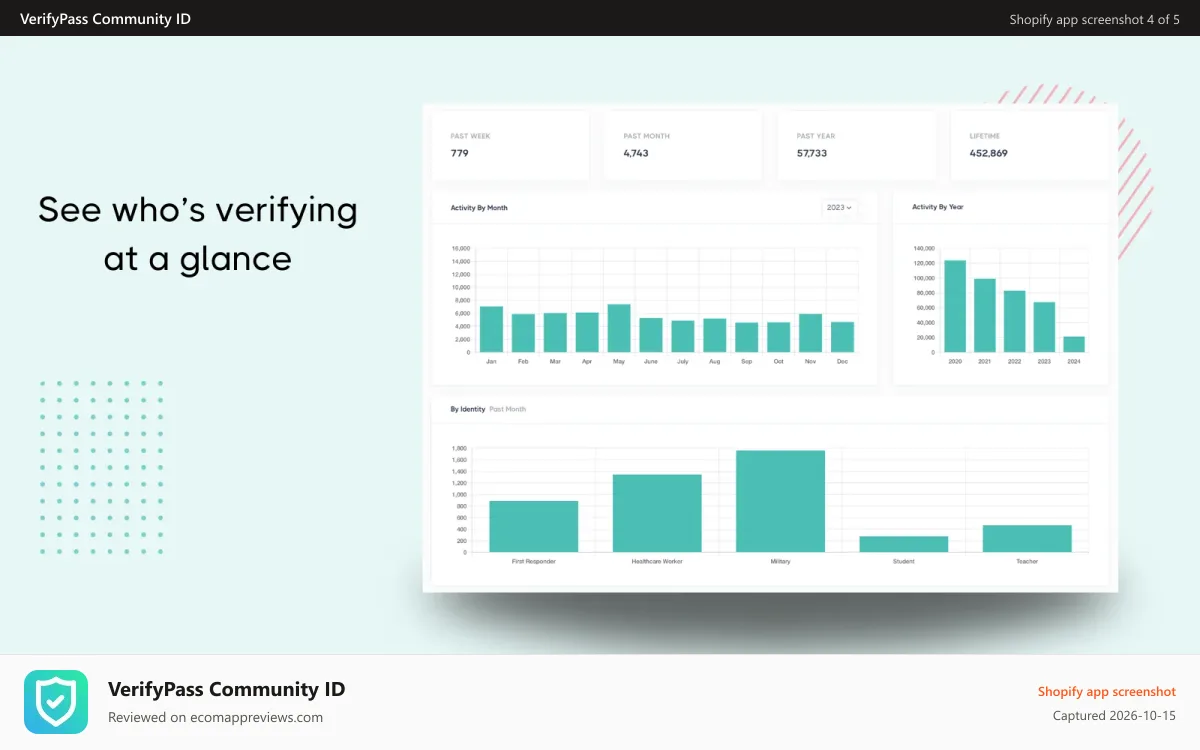Screen dimensions: 1200x750
Task: Click the Nov bar in Activity By Month
Action: point(810,333)
